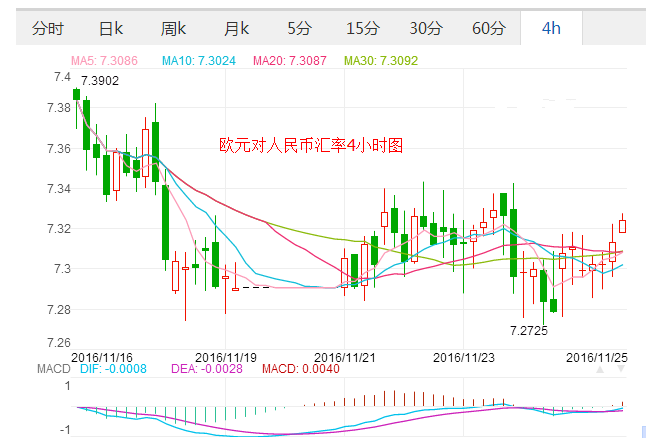Screen dimensions: 646x438
Task: Select the 15分 interval tab
Action: tap(362, 28)
